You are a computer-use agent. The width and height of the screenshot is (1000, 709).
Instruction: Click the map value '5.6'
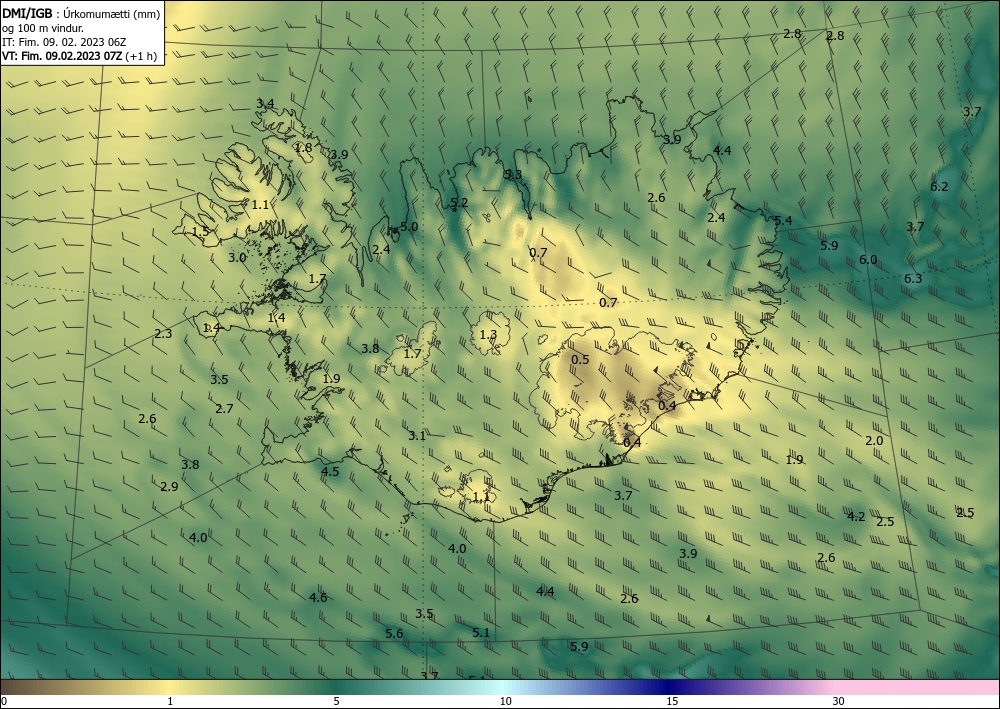pos(394,633)
